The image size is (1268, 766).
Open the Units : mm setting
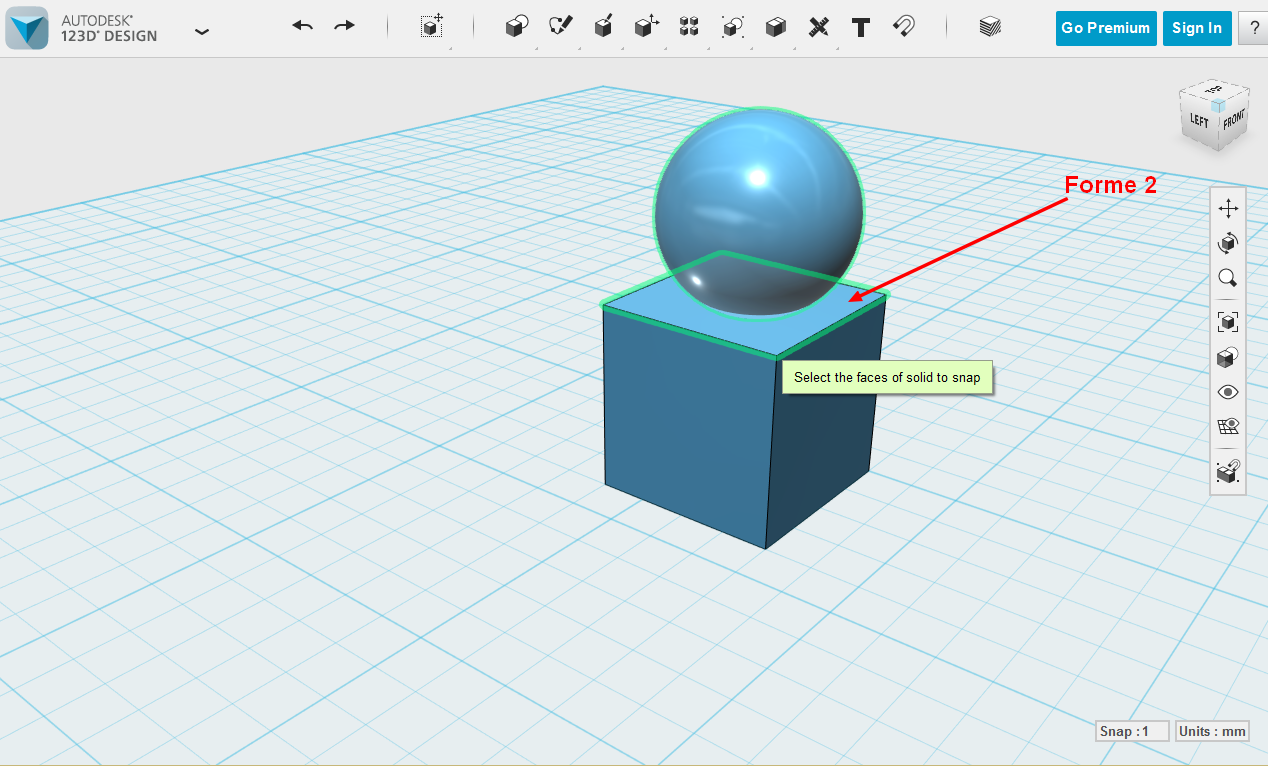coord(1213,731)
